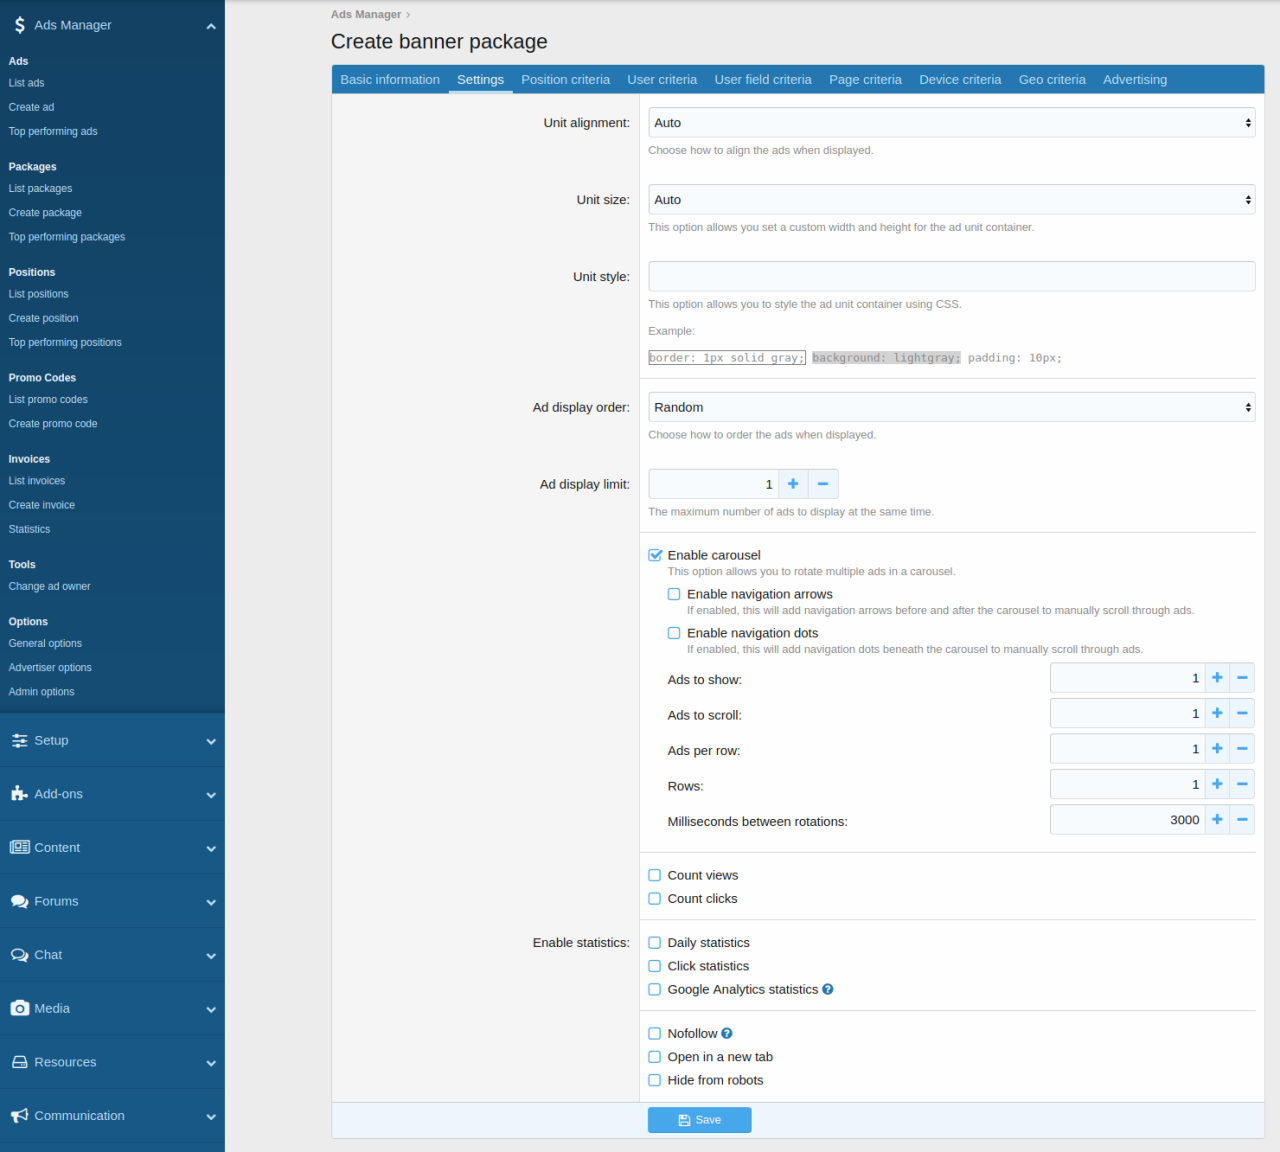This screenshot has width=1280, height=1152.
Task: Open the Create package link
Action: coord(45,212)
